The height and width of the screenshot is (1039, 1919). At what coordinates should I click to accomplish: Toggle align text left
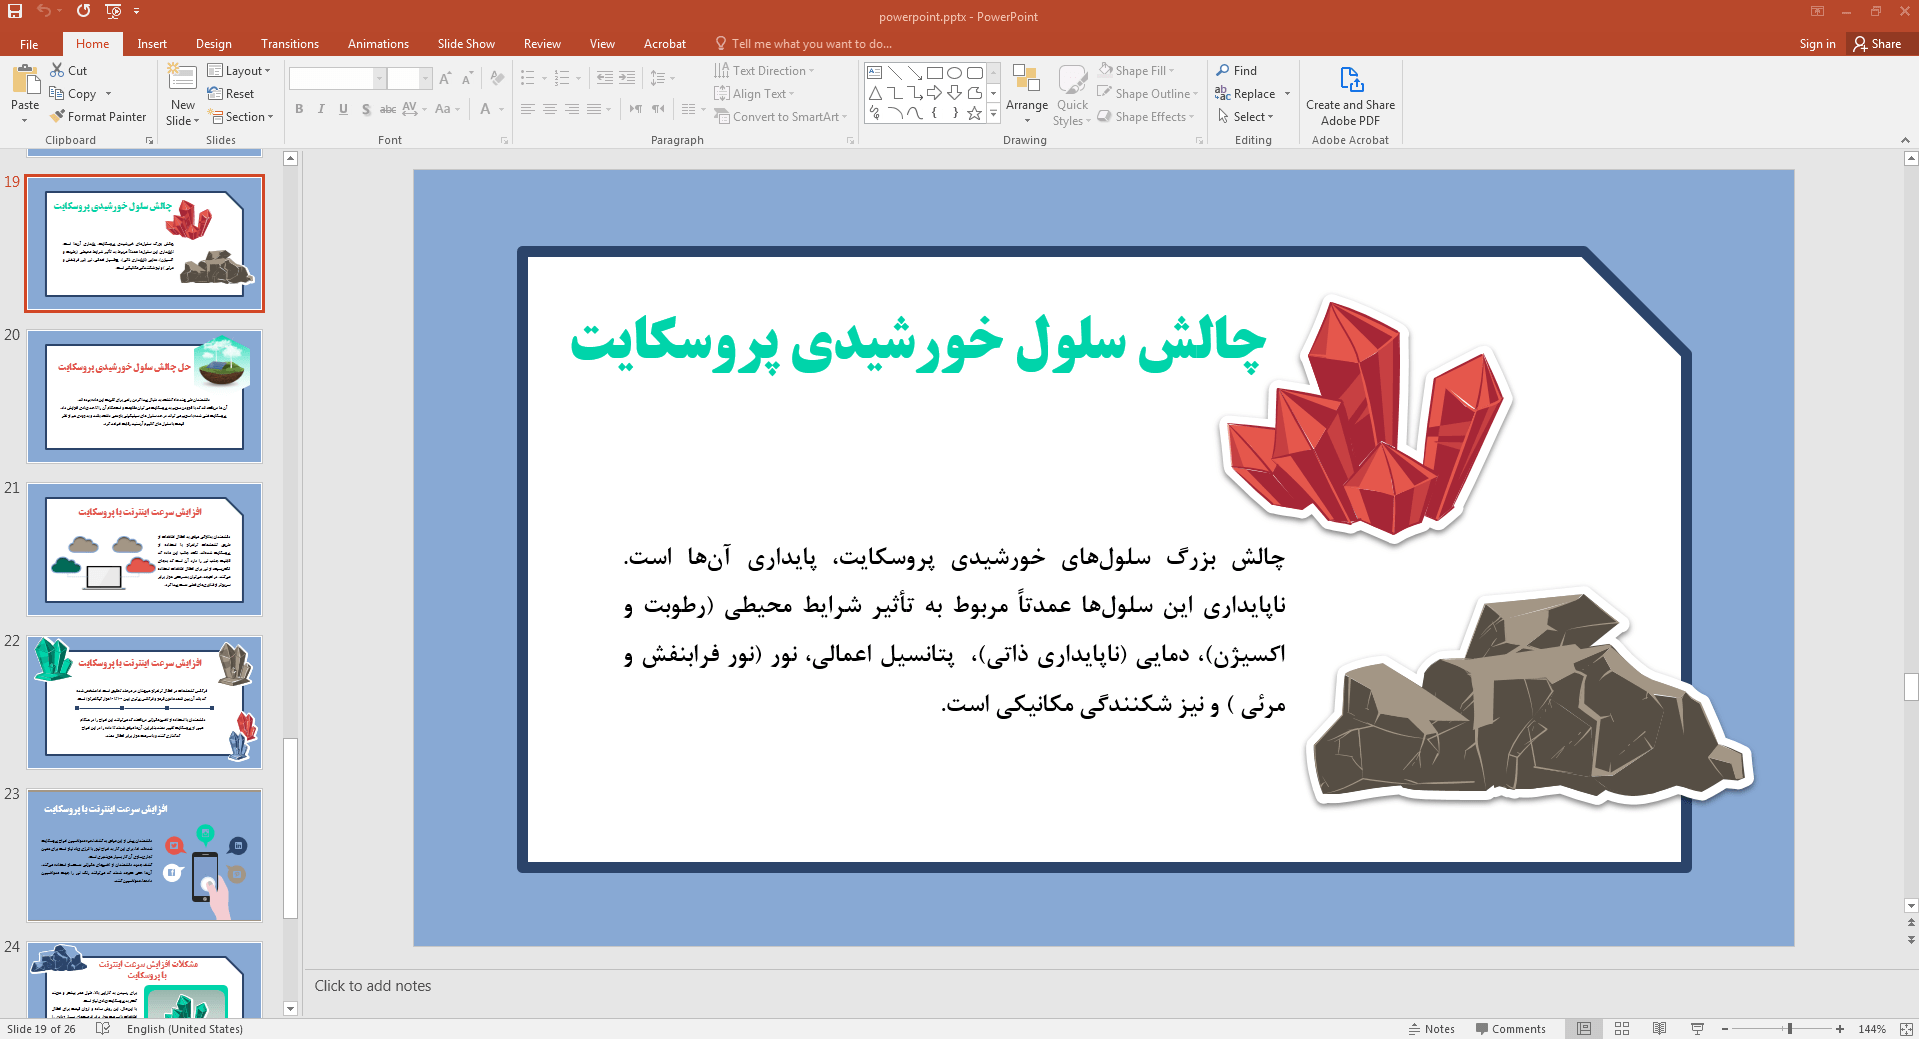coord(528,109)
